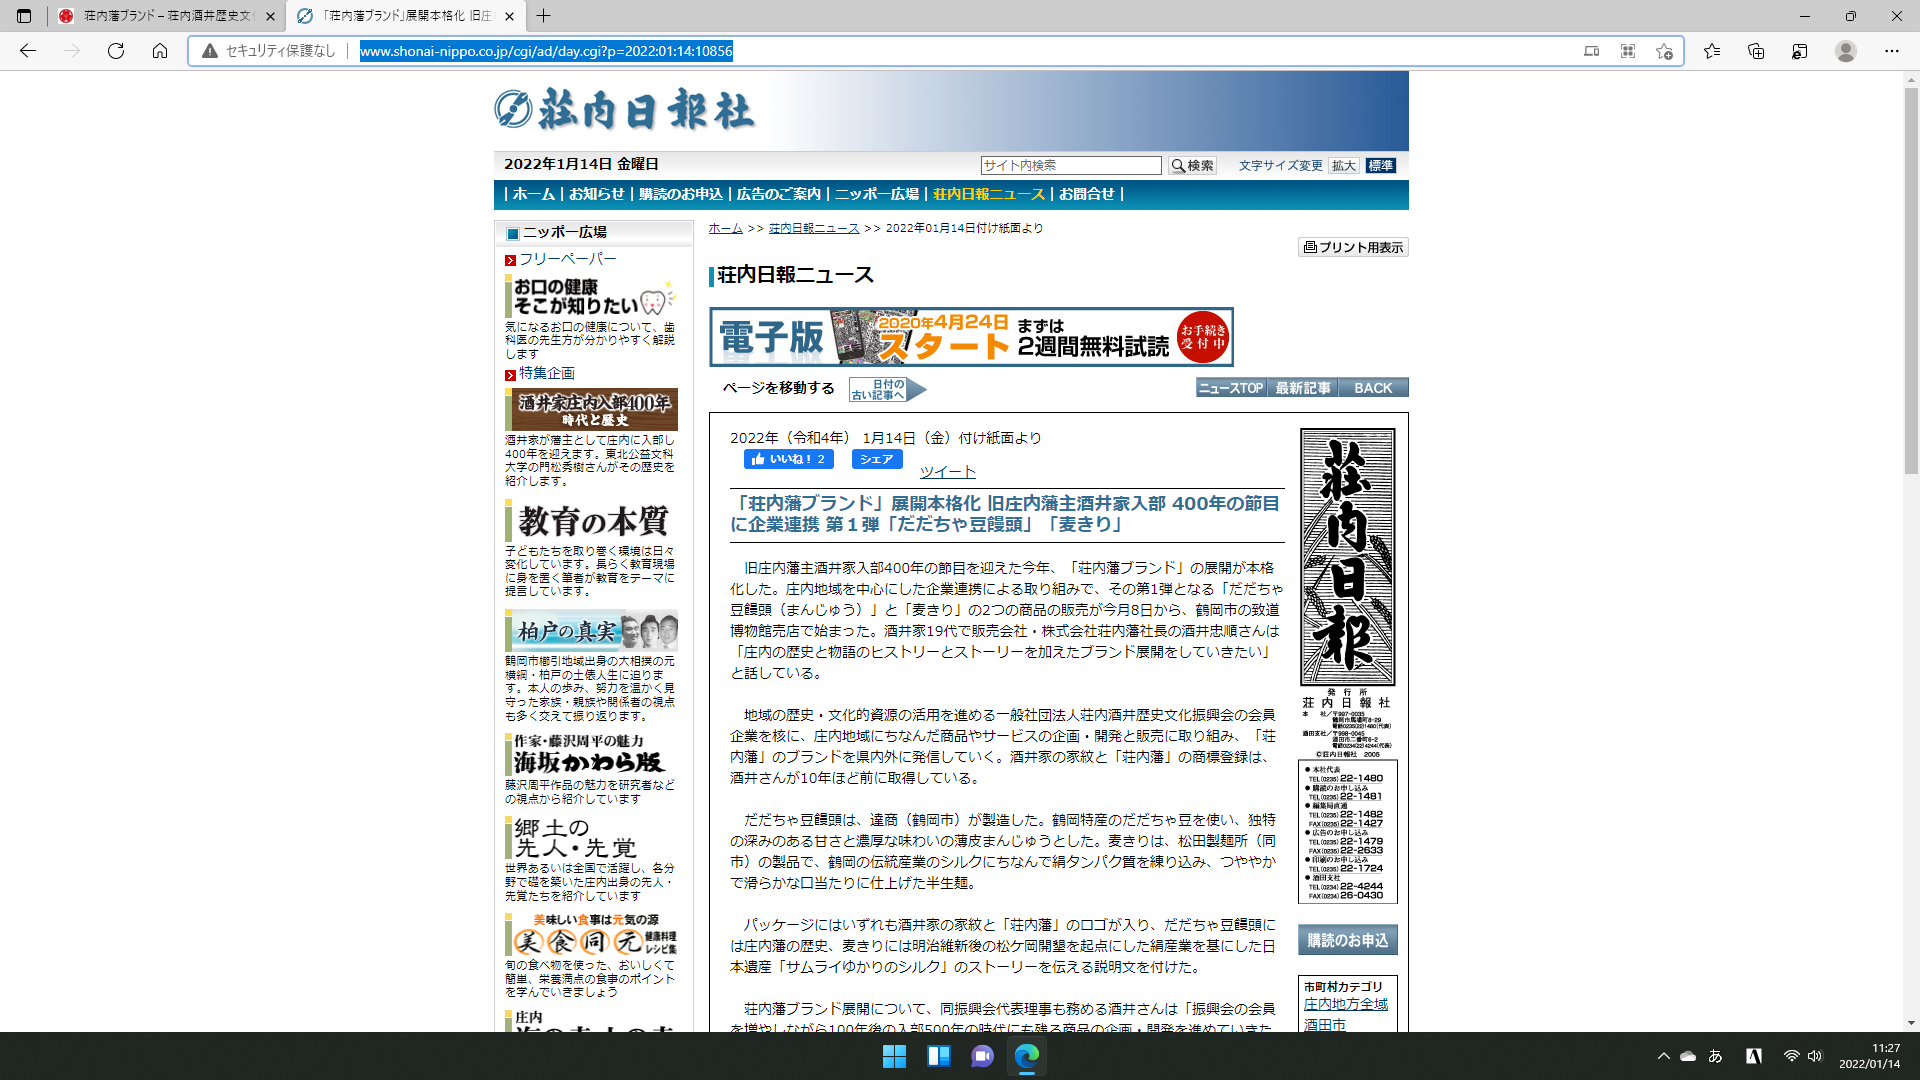Switch font size to 拡大 (enlarge)

pyautogui.click(x=1343, y=165)
